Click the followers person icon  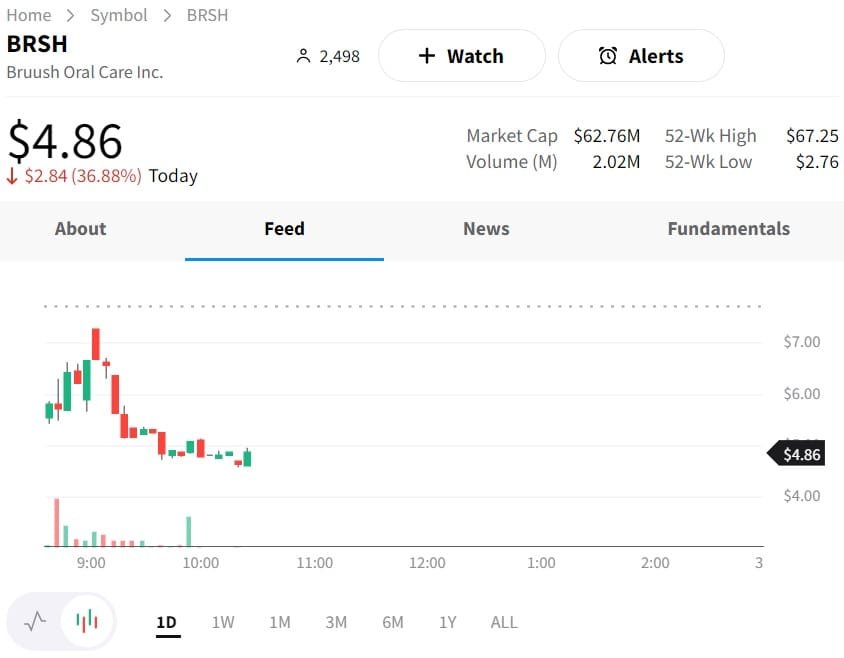tap(304, 57)
